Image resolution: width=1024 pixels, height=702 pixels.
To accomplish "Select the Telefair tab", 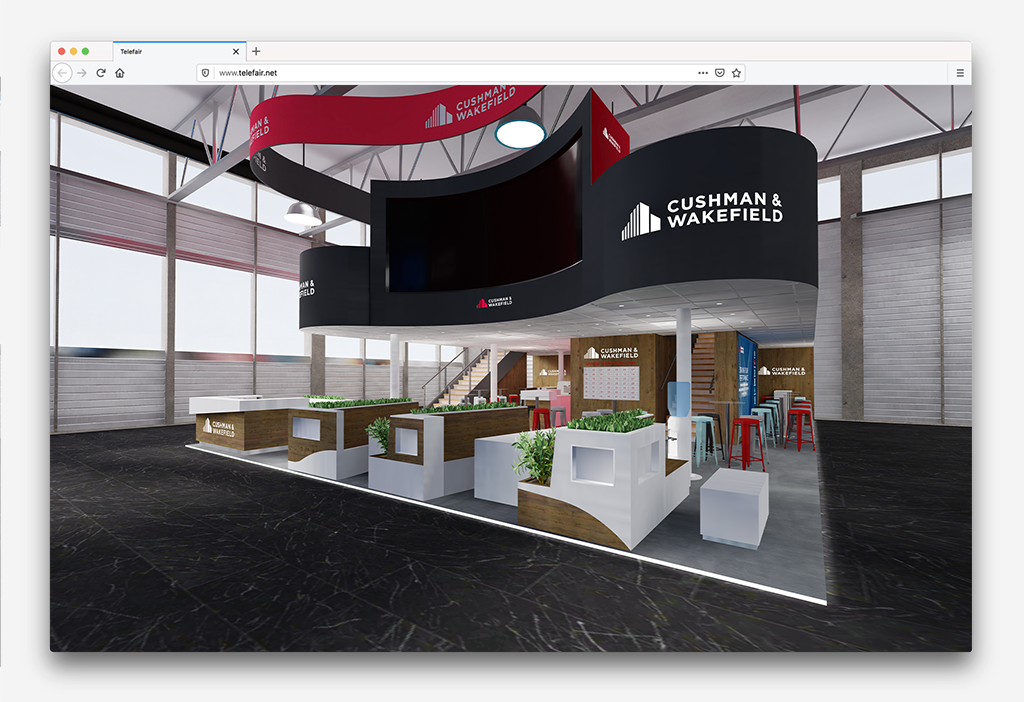I will (179, 52).
